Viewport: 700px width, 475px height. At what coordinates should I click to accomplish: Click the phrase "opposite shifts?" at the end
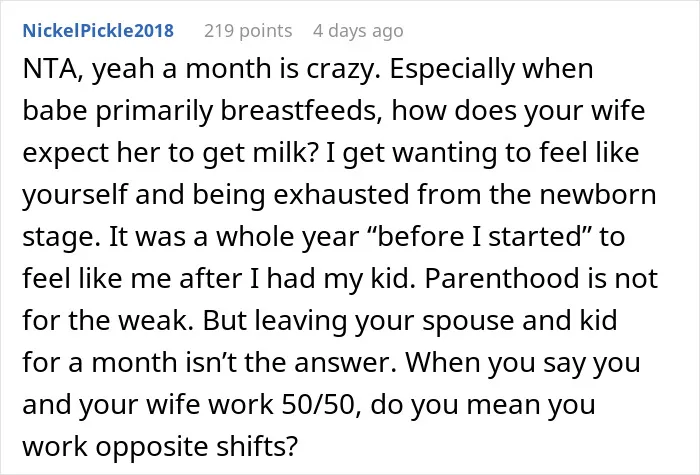click(x=197, y=446)
